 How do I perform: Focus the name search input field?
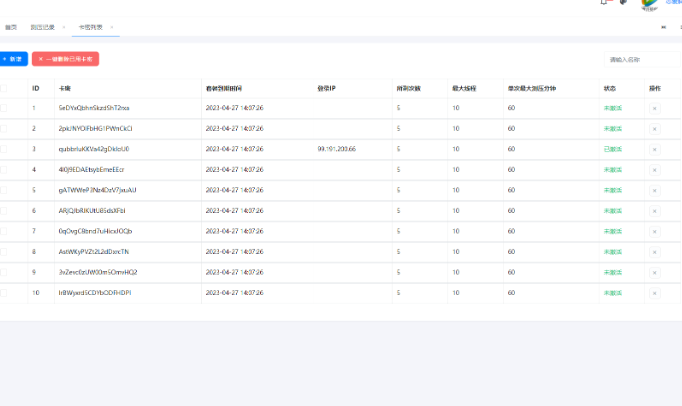(642, 60)
